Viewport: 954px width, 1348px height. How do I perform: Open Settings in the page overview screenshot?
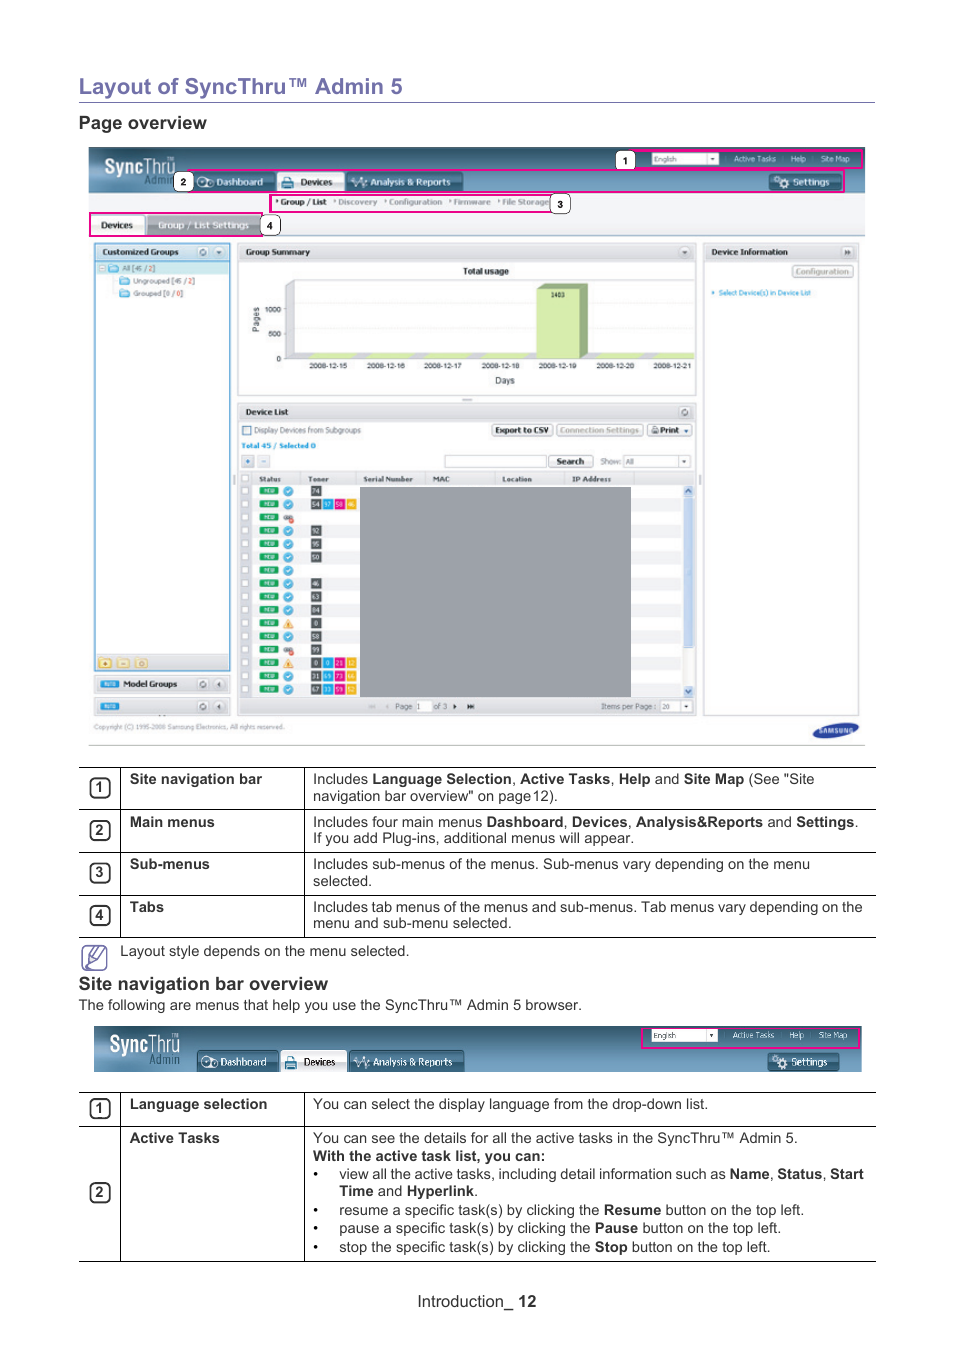803,182
